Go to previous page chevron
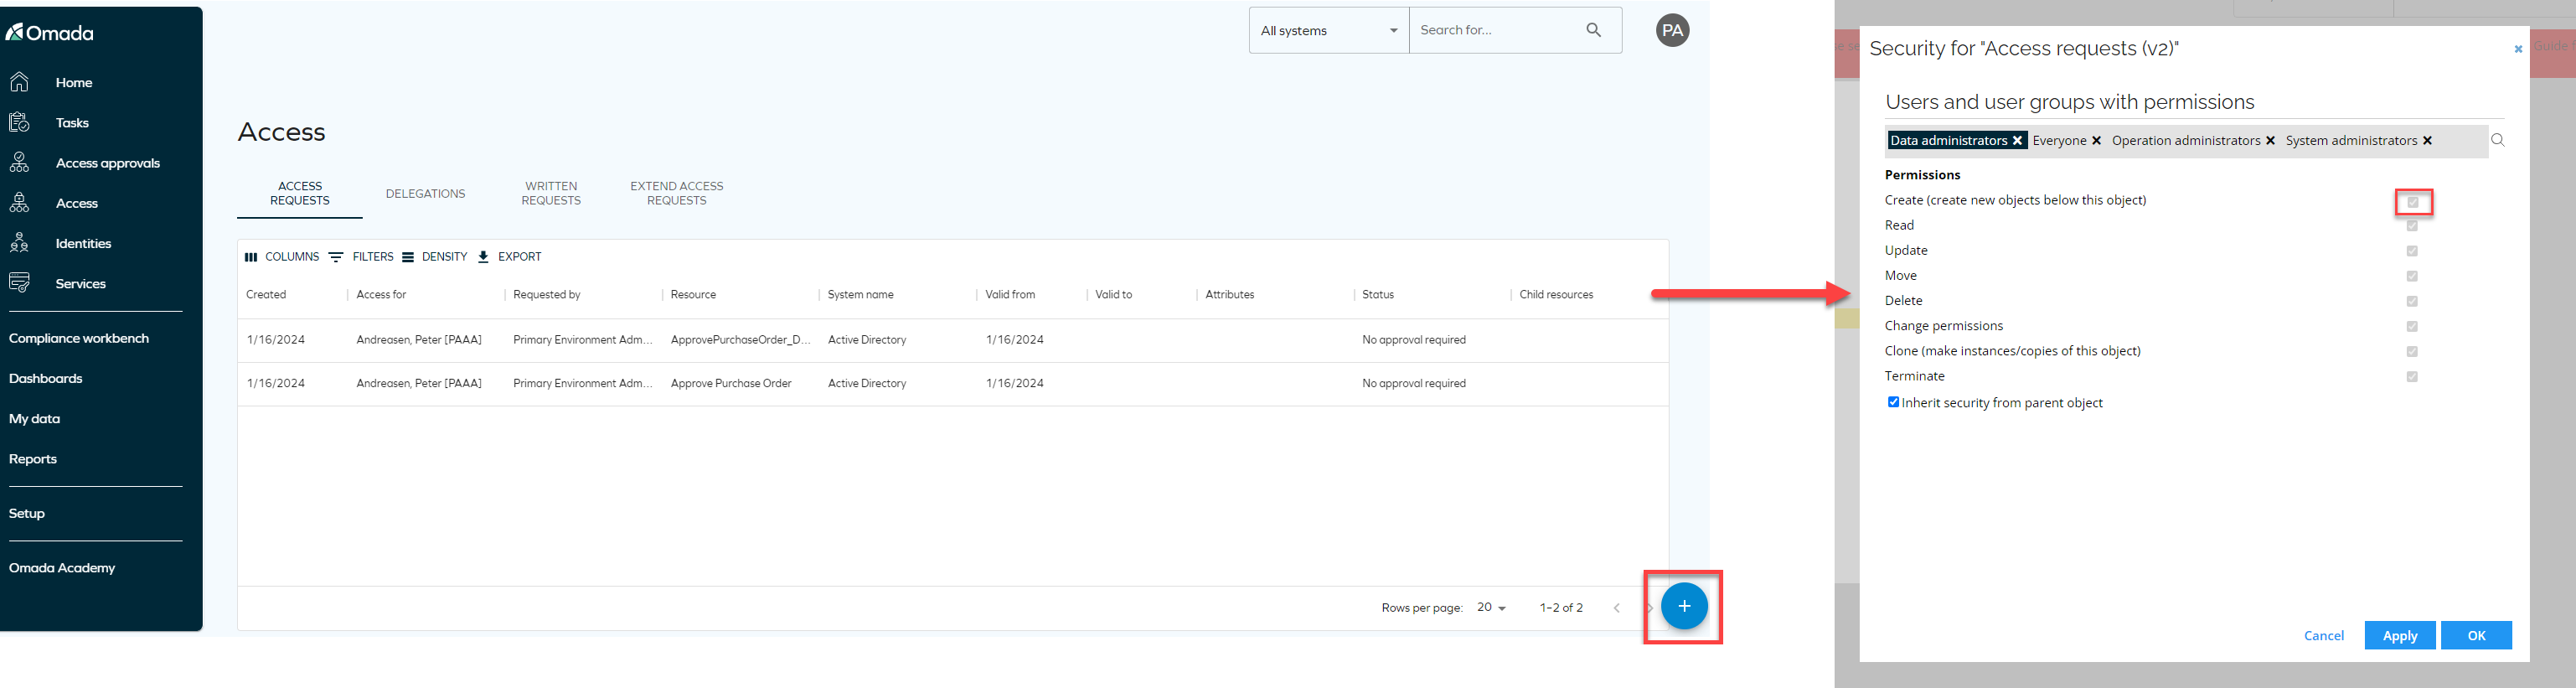Image resolution: width=2576 pixels, height=688 pixels. pos(1616,608)
